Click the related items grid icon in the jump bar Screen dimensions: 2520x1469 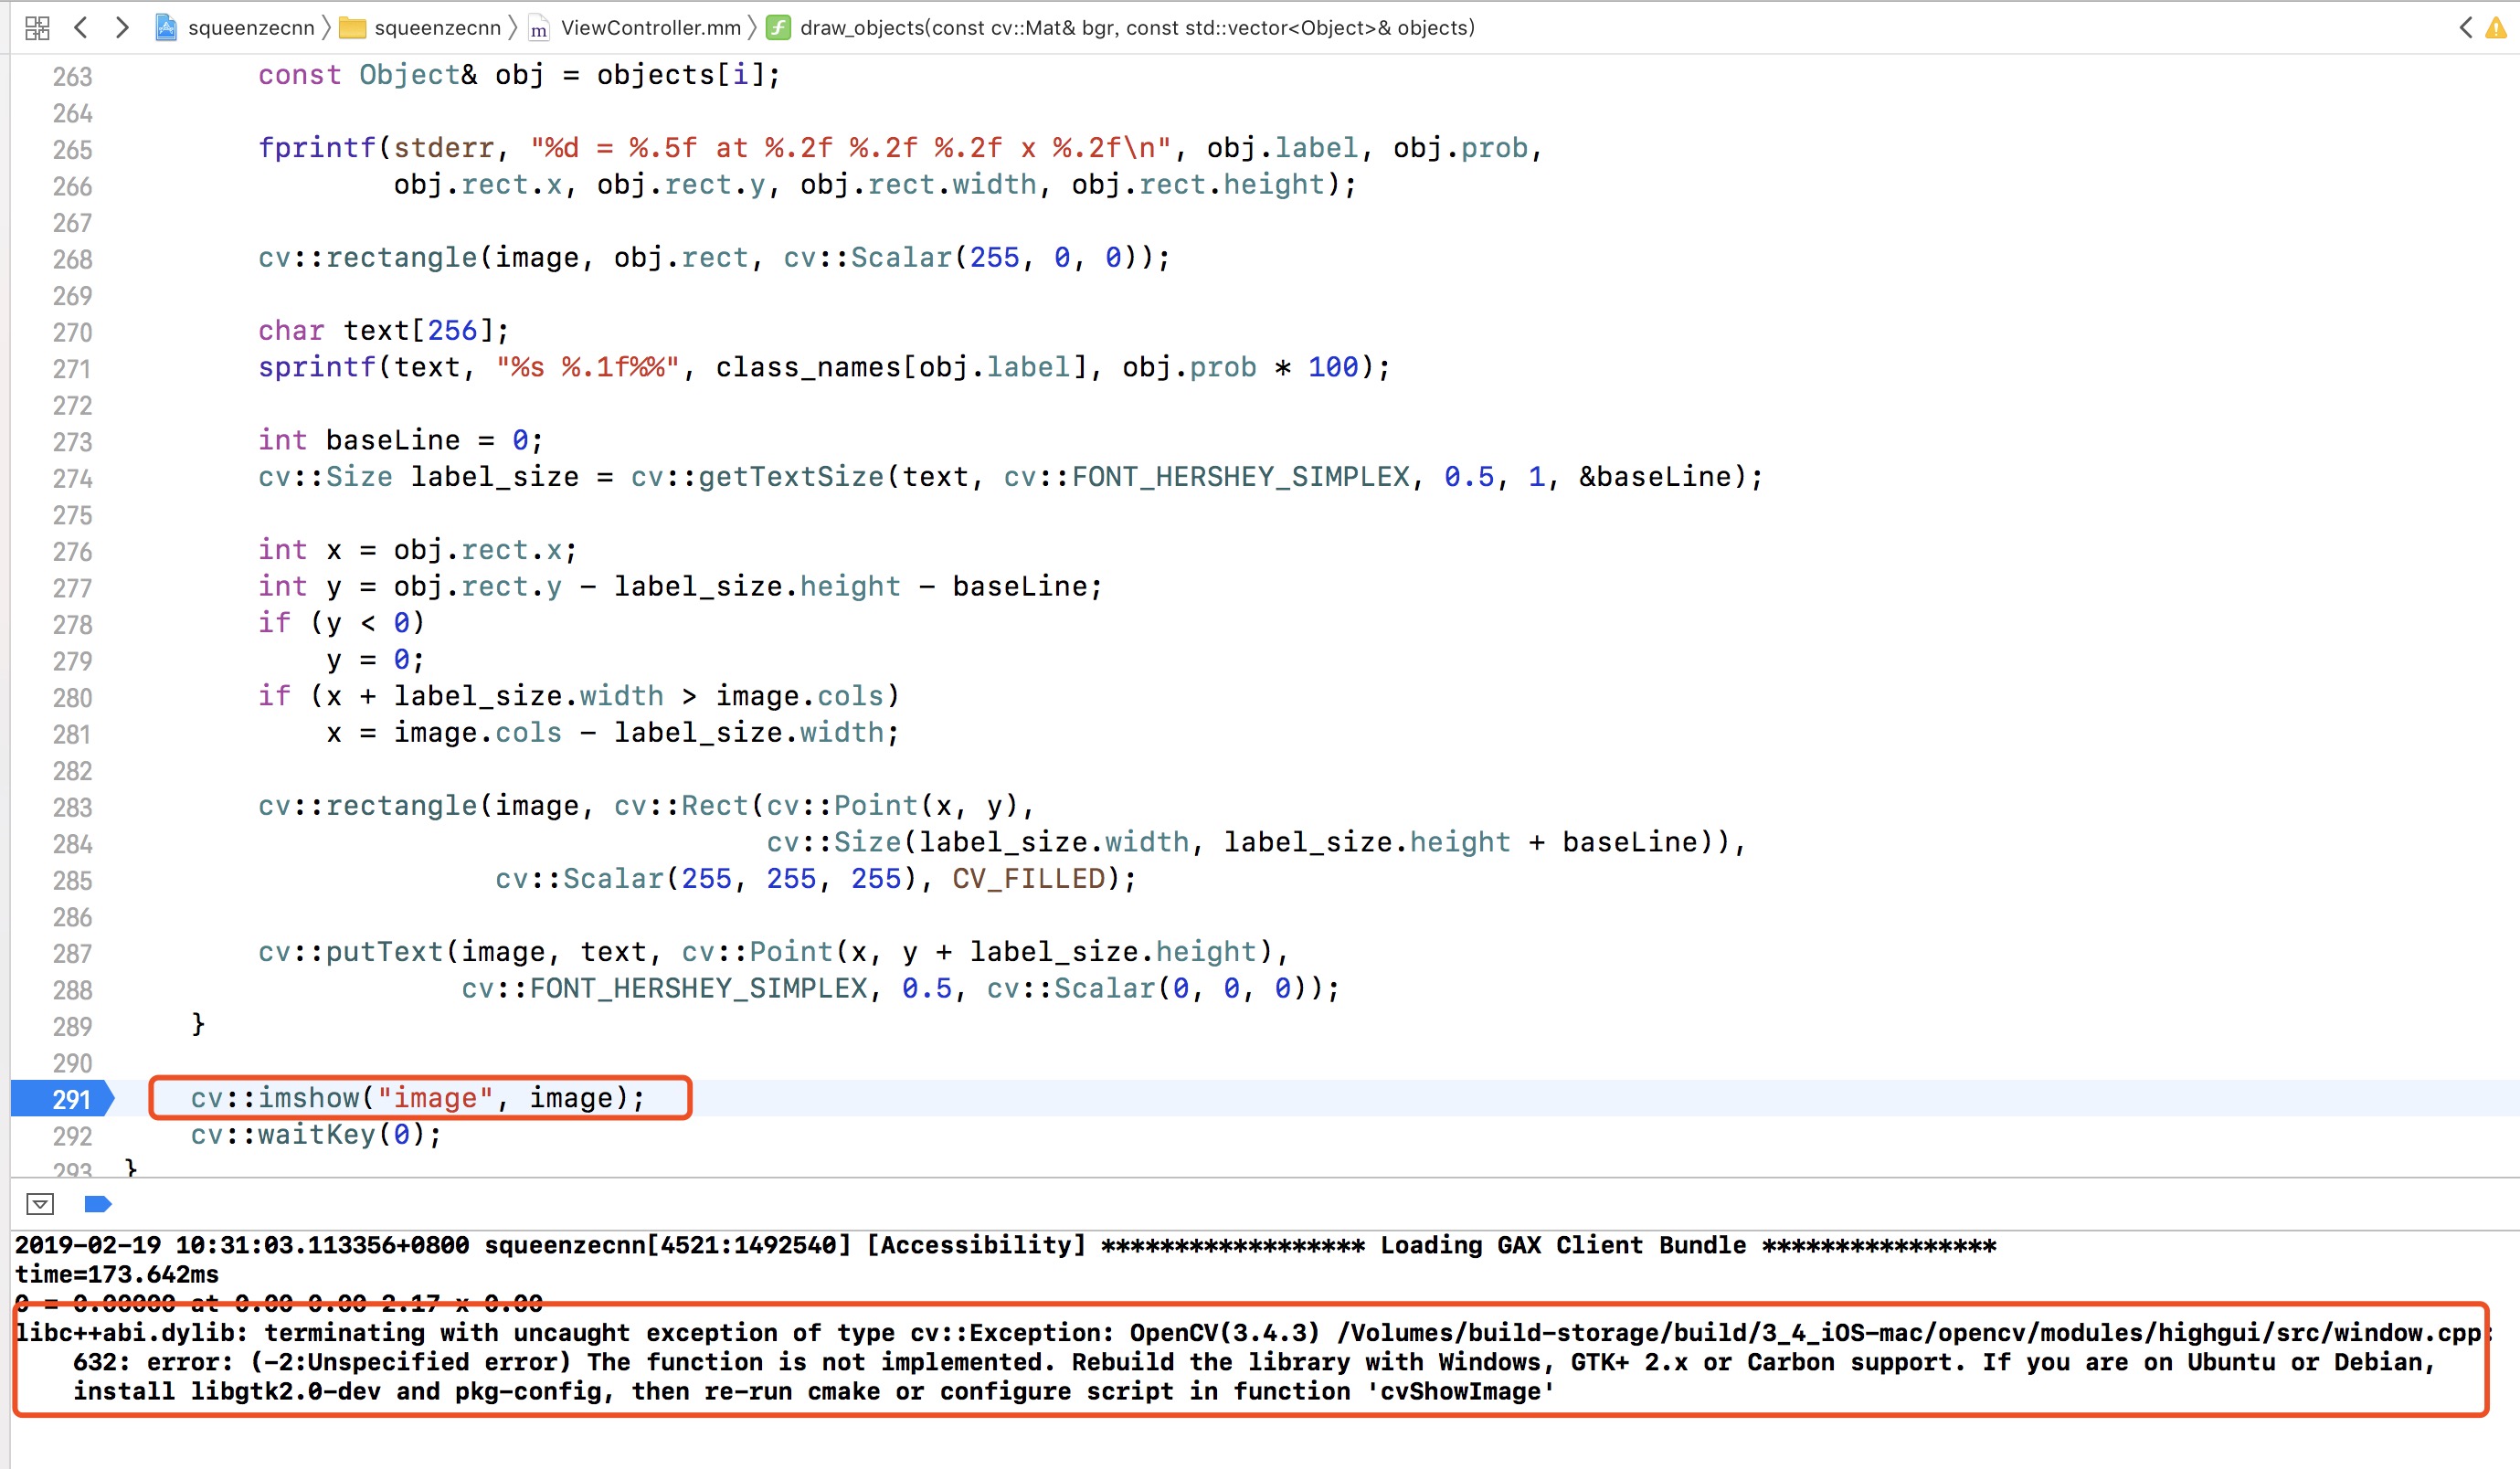click(x=37, y=28)
